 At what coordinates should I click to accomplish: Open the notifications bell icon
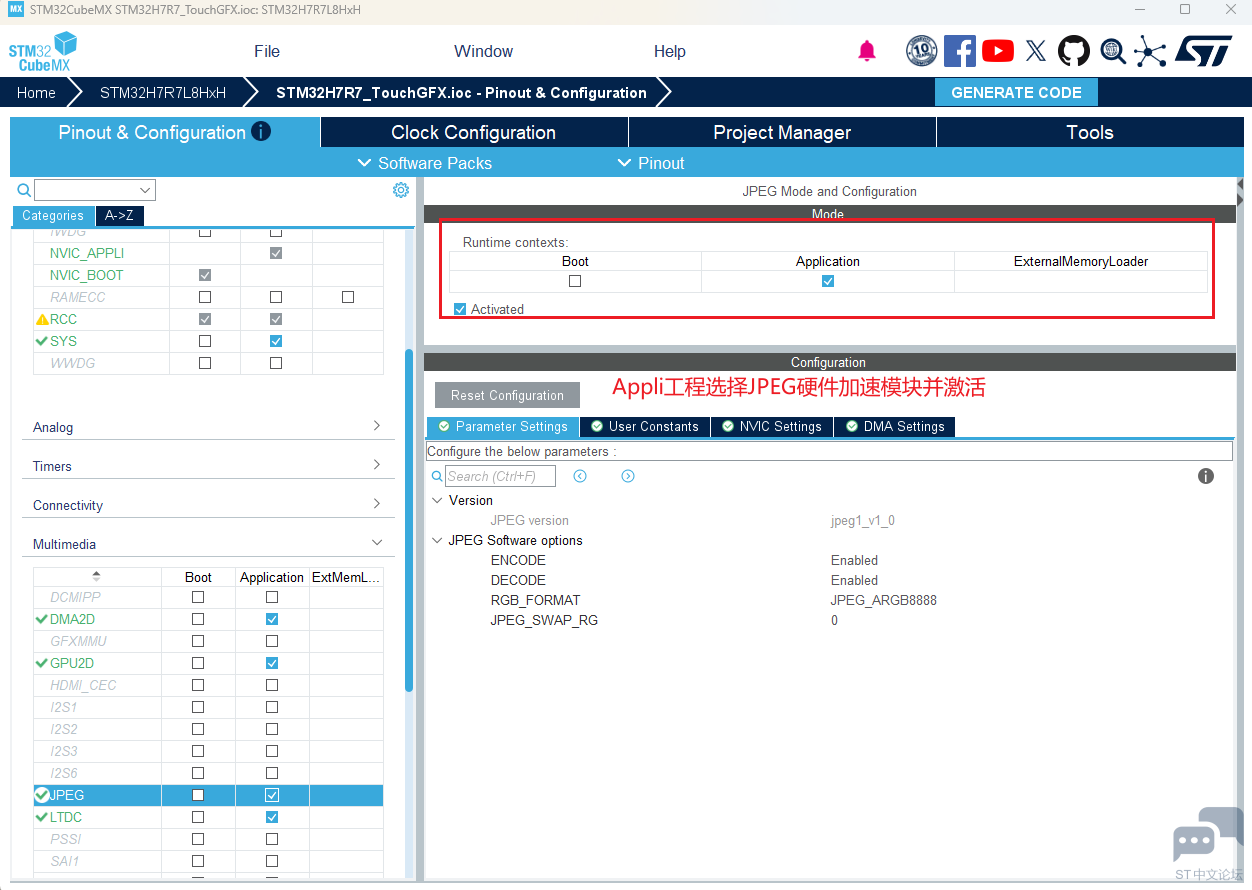pyautogui.click(x=867, y=51)
